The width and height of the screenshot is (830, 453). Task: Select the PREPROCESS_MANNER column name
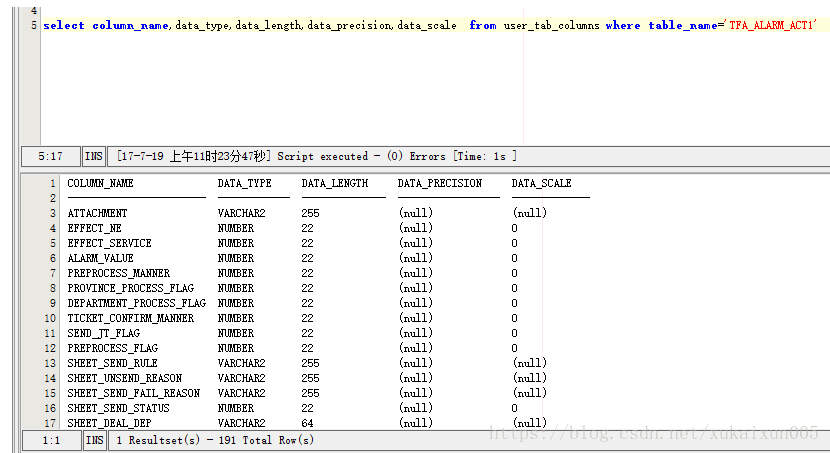pos(119,273)
